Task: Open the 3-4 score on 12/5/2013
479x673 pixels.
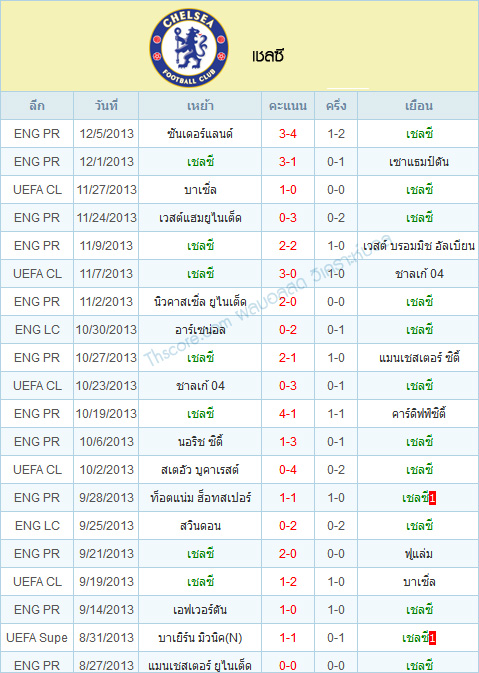Action: tap(288, 134)
